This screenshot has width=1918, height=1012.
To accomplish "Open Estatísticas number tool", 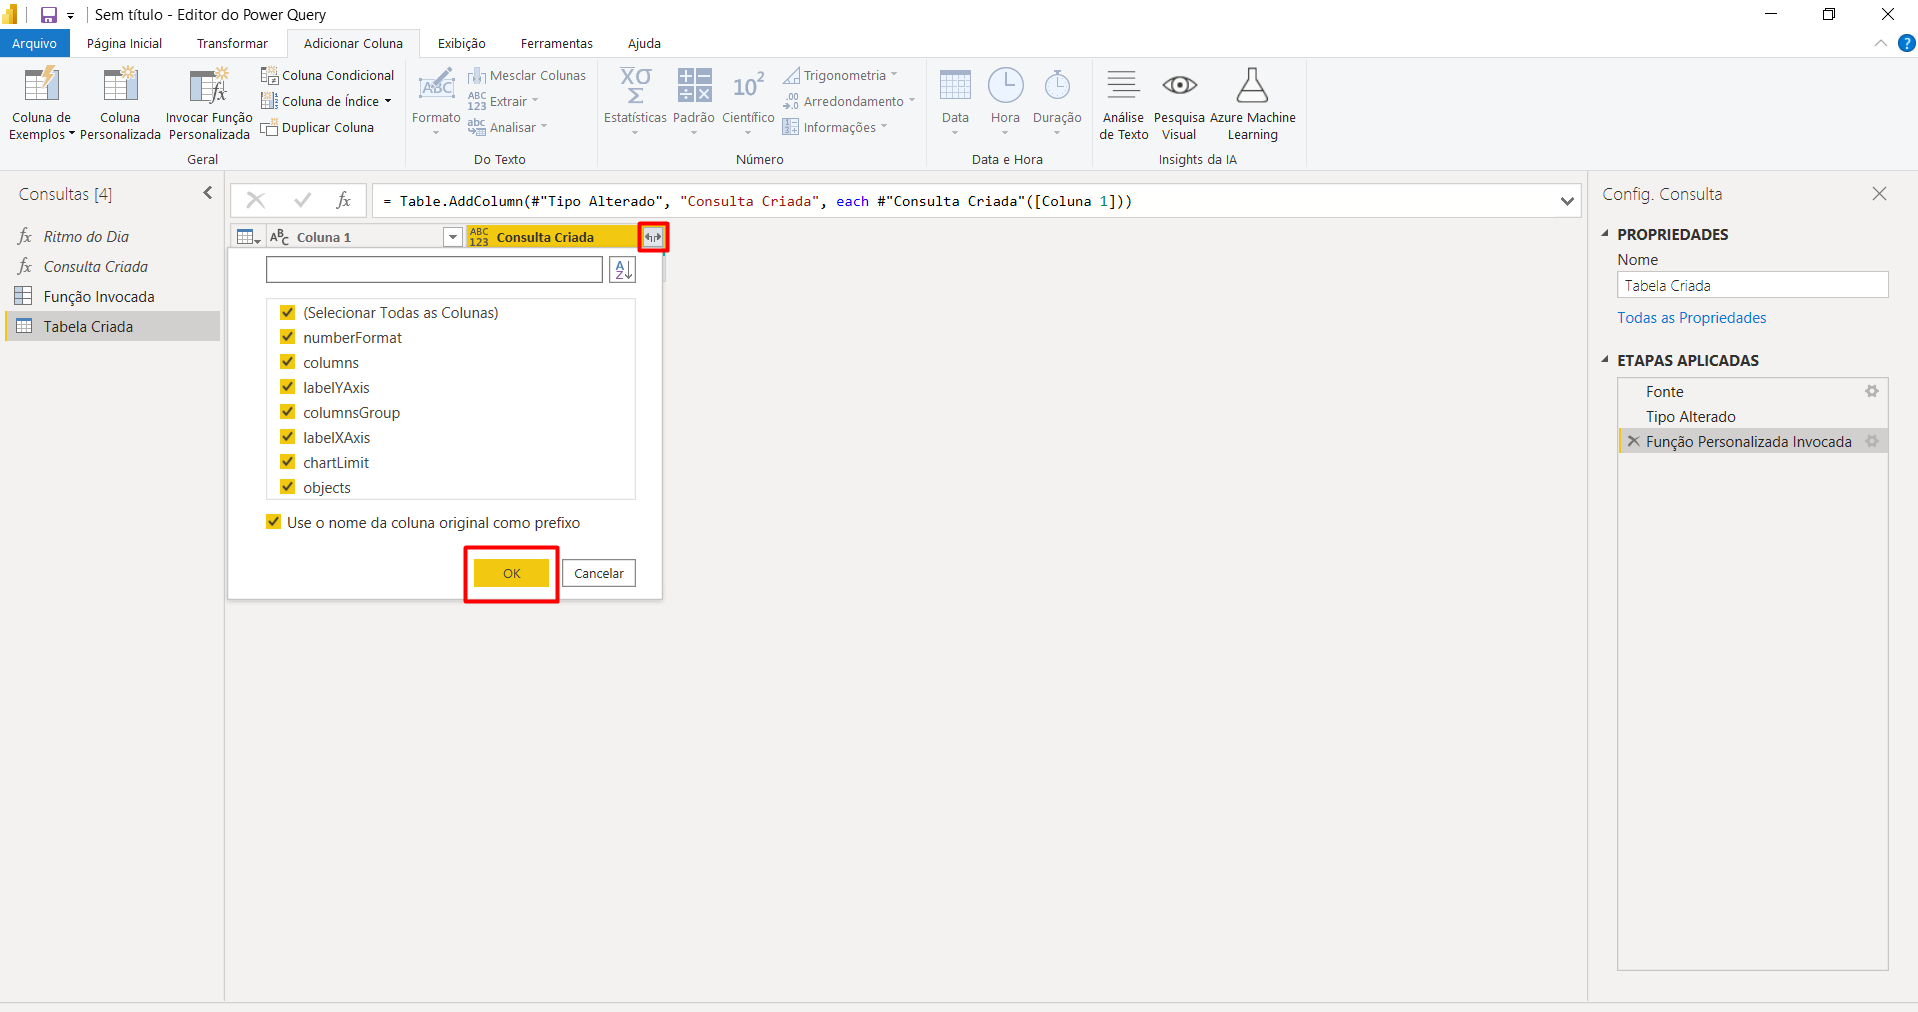I will tap(635, 101).
